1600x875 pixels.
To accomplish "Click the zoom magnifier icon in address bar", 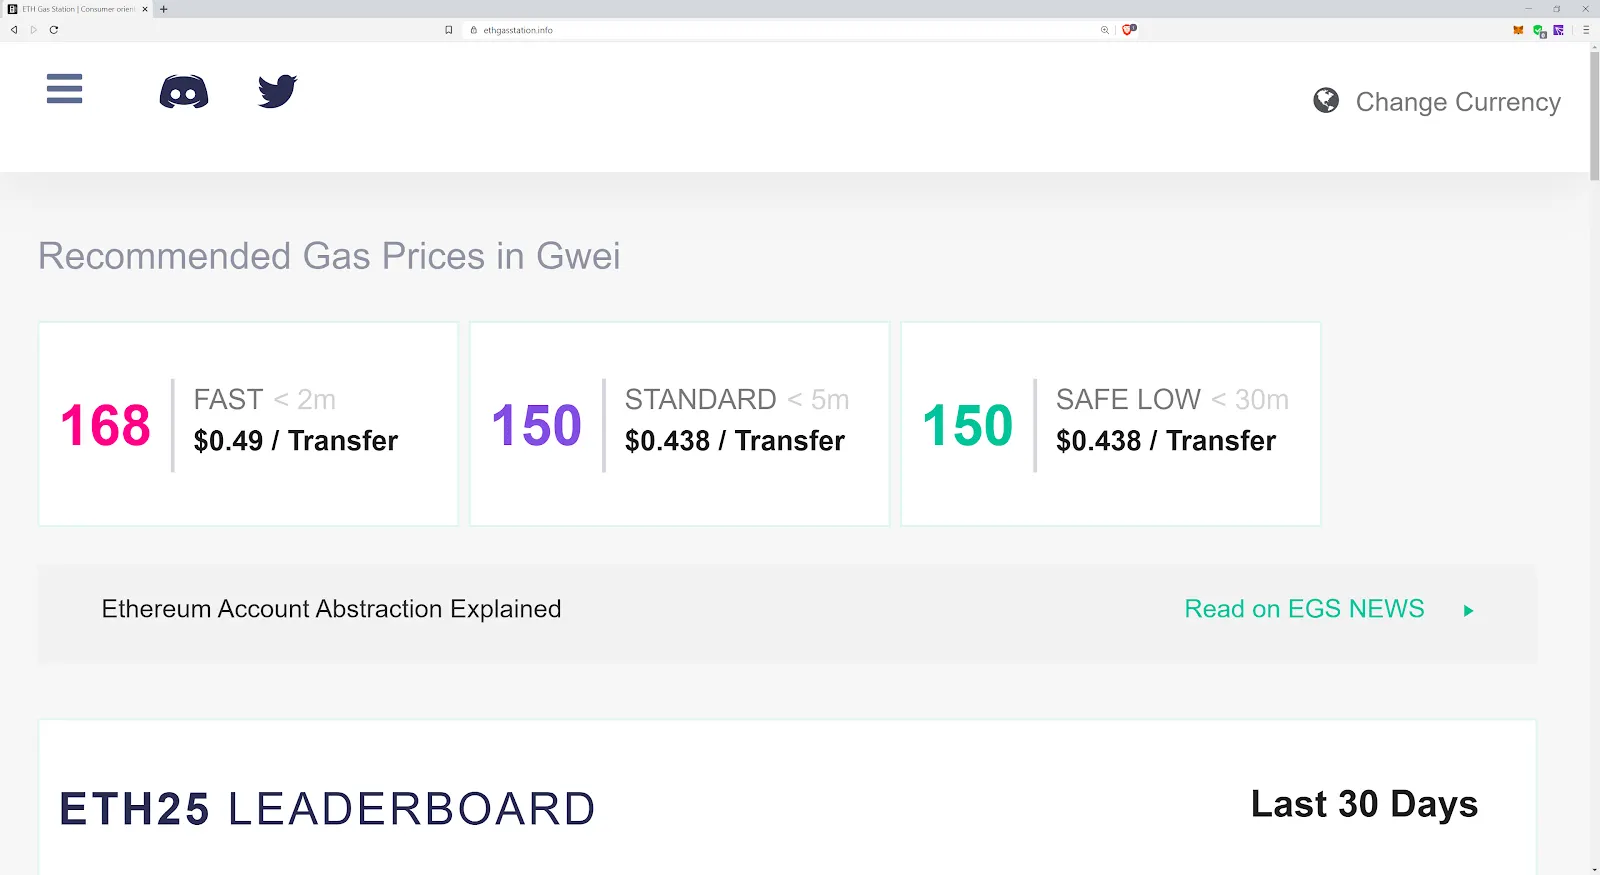I will point(1105,30).
